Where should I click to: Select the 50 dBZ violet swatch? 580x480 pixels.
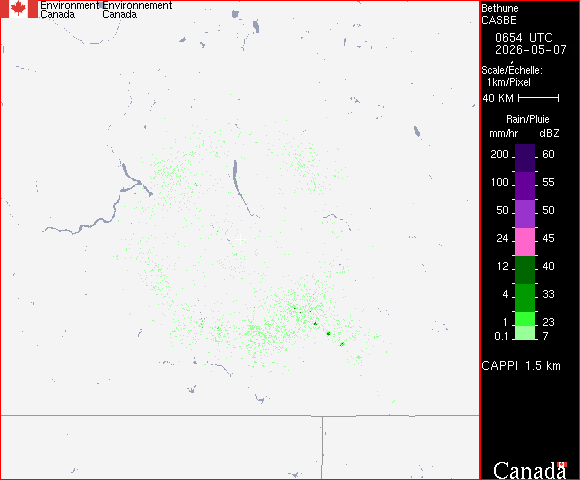click(x=525, y=214)
